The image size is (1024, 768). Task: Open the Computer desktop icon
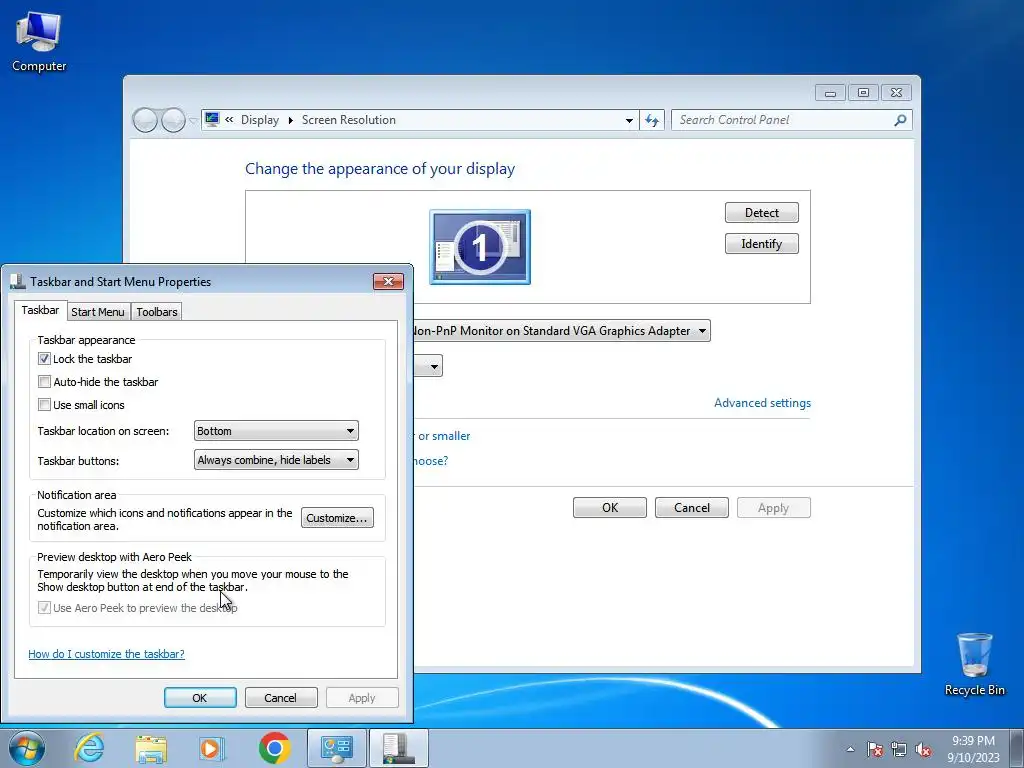[x=39, y=42]
